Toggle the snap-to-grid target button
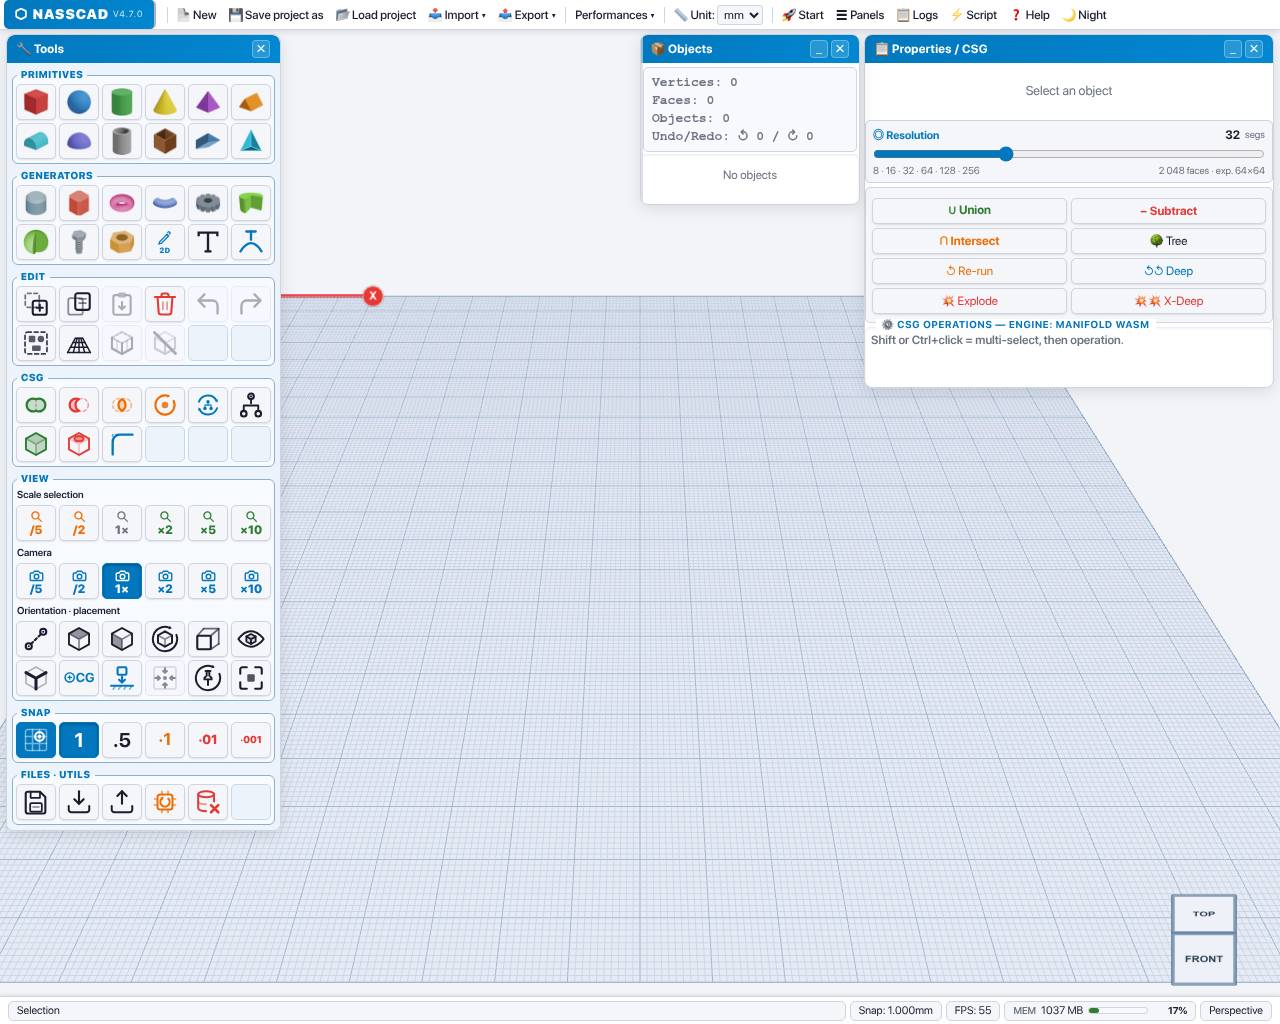Screen dimensions: 1280x1024 tap(36, 740)
